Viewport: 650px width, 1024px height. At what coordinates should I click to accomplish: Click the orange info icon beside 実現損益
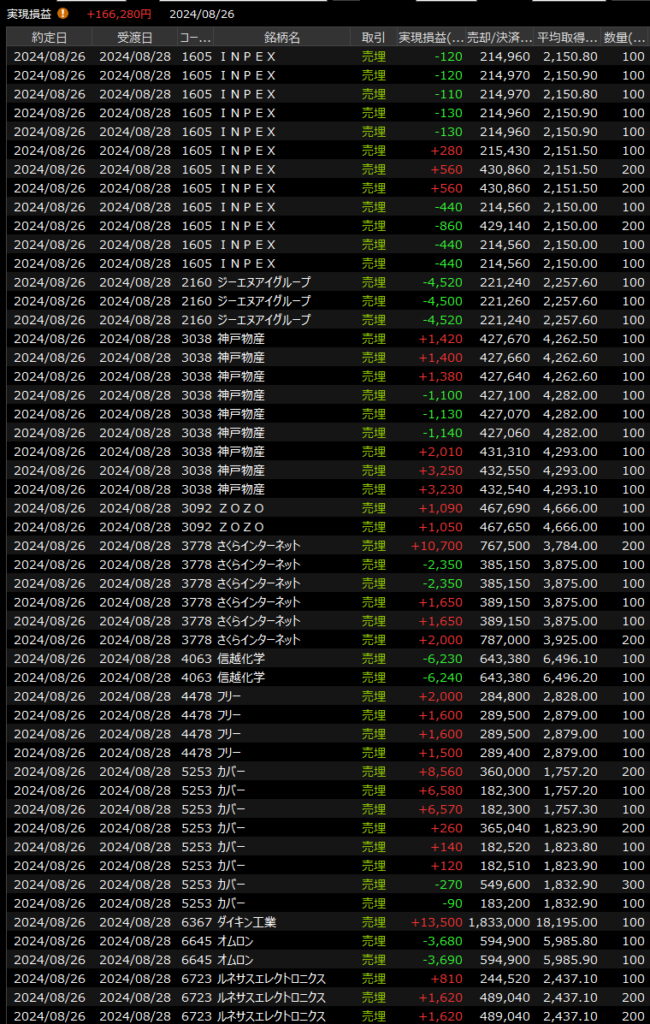(x=63, y=14)
